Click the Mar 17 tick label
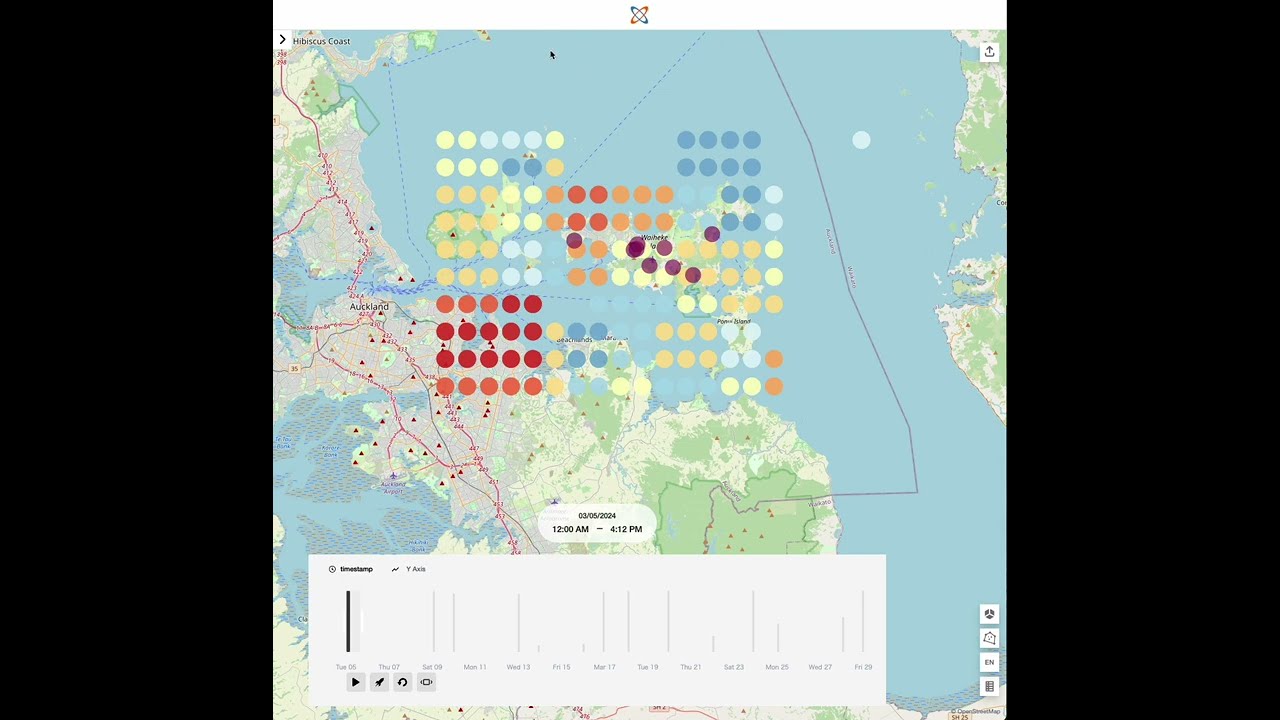Image resolution: width=1280 pixels, height=720 pixels. tap(604, 667)
